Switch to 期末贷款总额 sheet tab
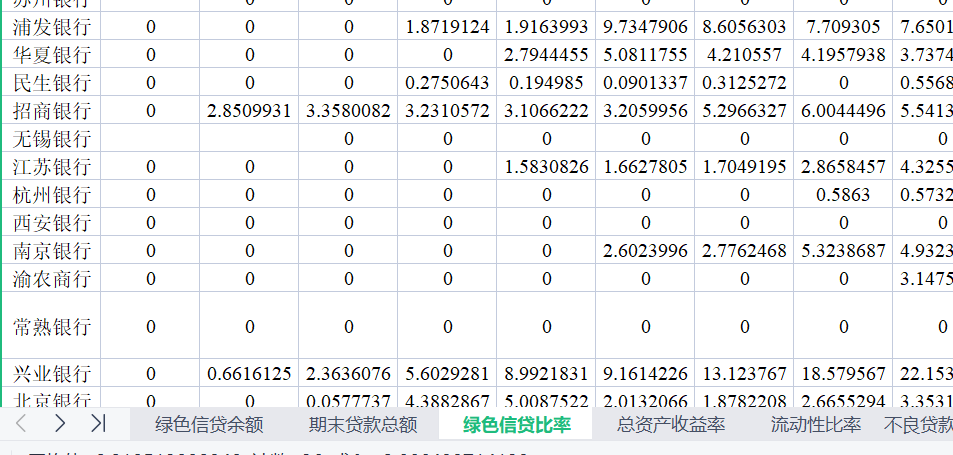This screenshot has width=953, height=455. click(363, 424)
